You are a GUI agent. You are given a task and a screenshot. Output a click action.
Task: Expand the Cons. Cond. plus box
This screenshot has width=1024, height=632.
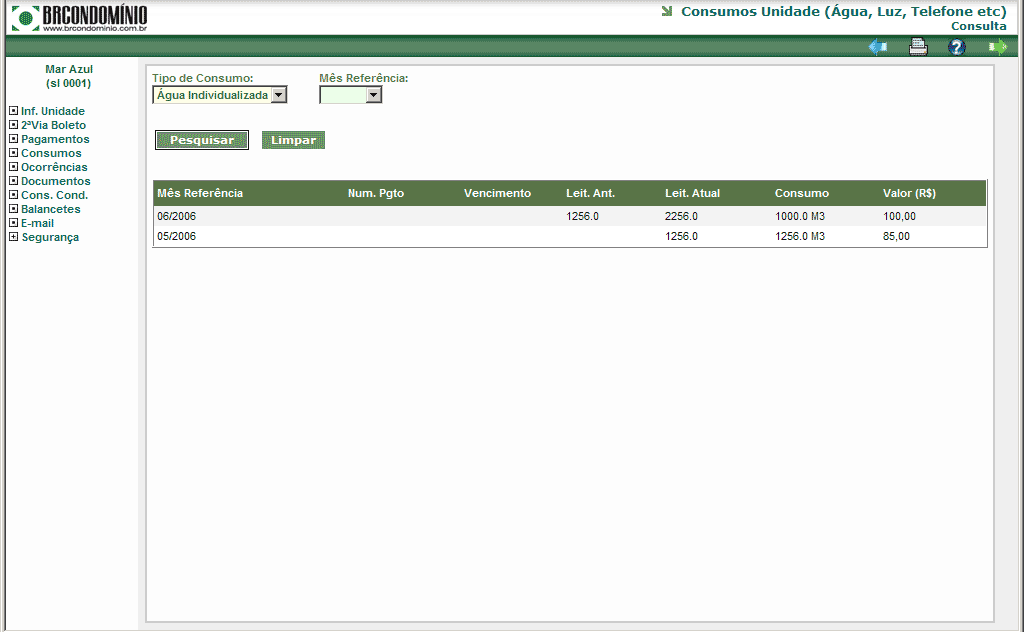pyautogui.click(x=13, y=195)
